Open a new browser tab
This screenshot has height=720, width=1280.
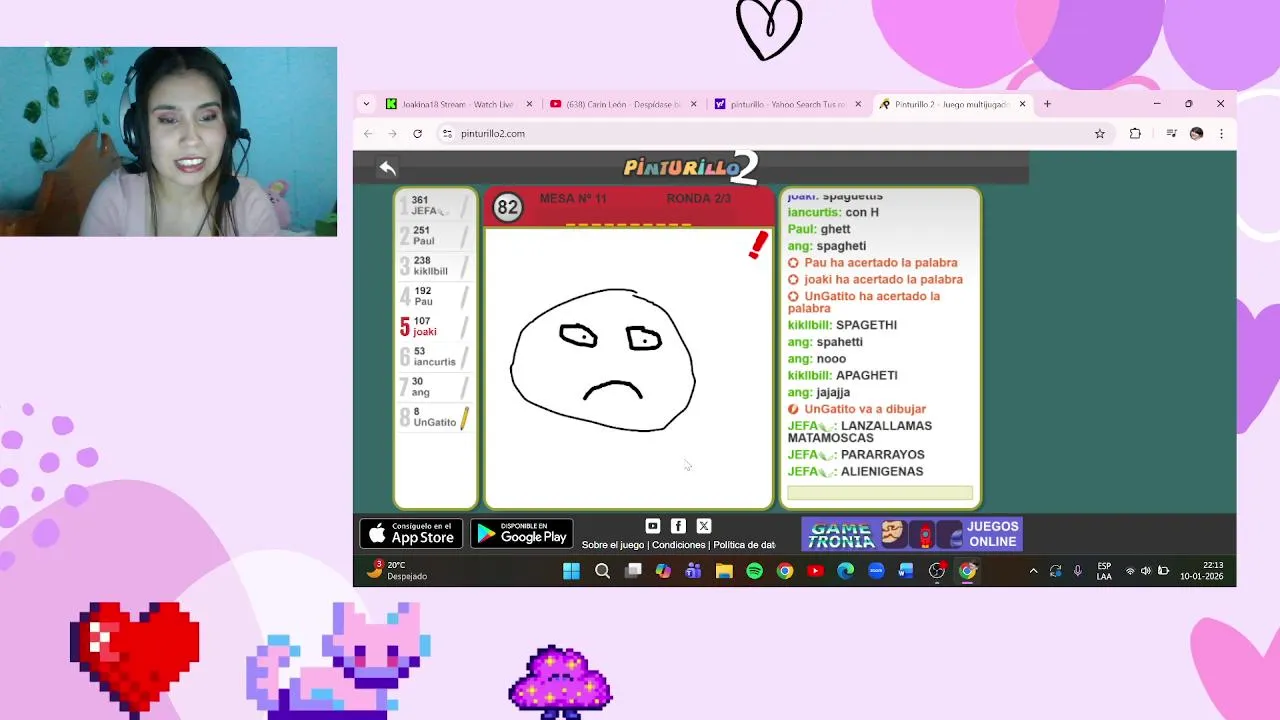click(1047, 104)
